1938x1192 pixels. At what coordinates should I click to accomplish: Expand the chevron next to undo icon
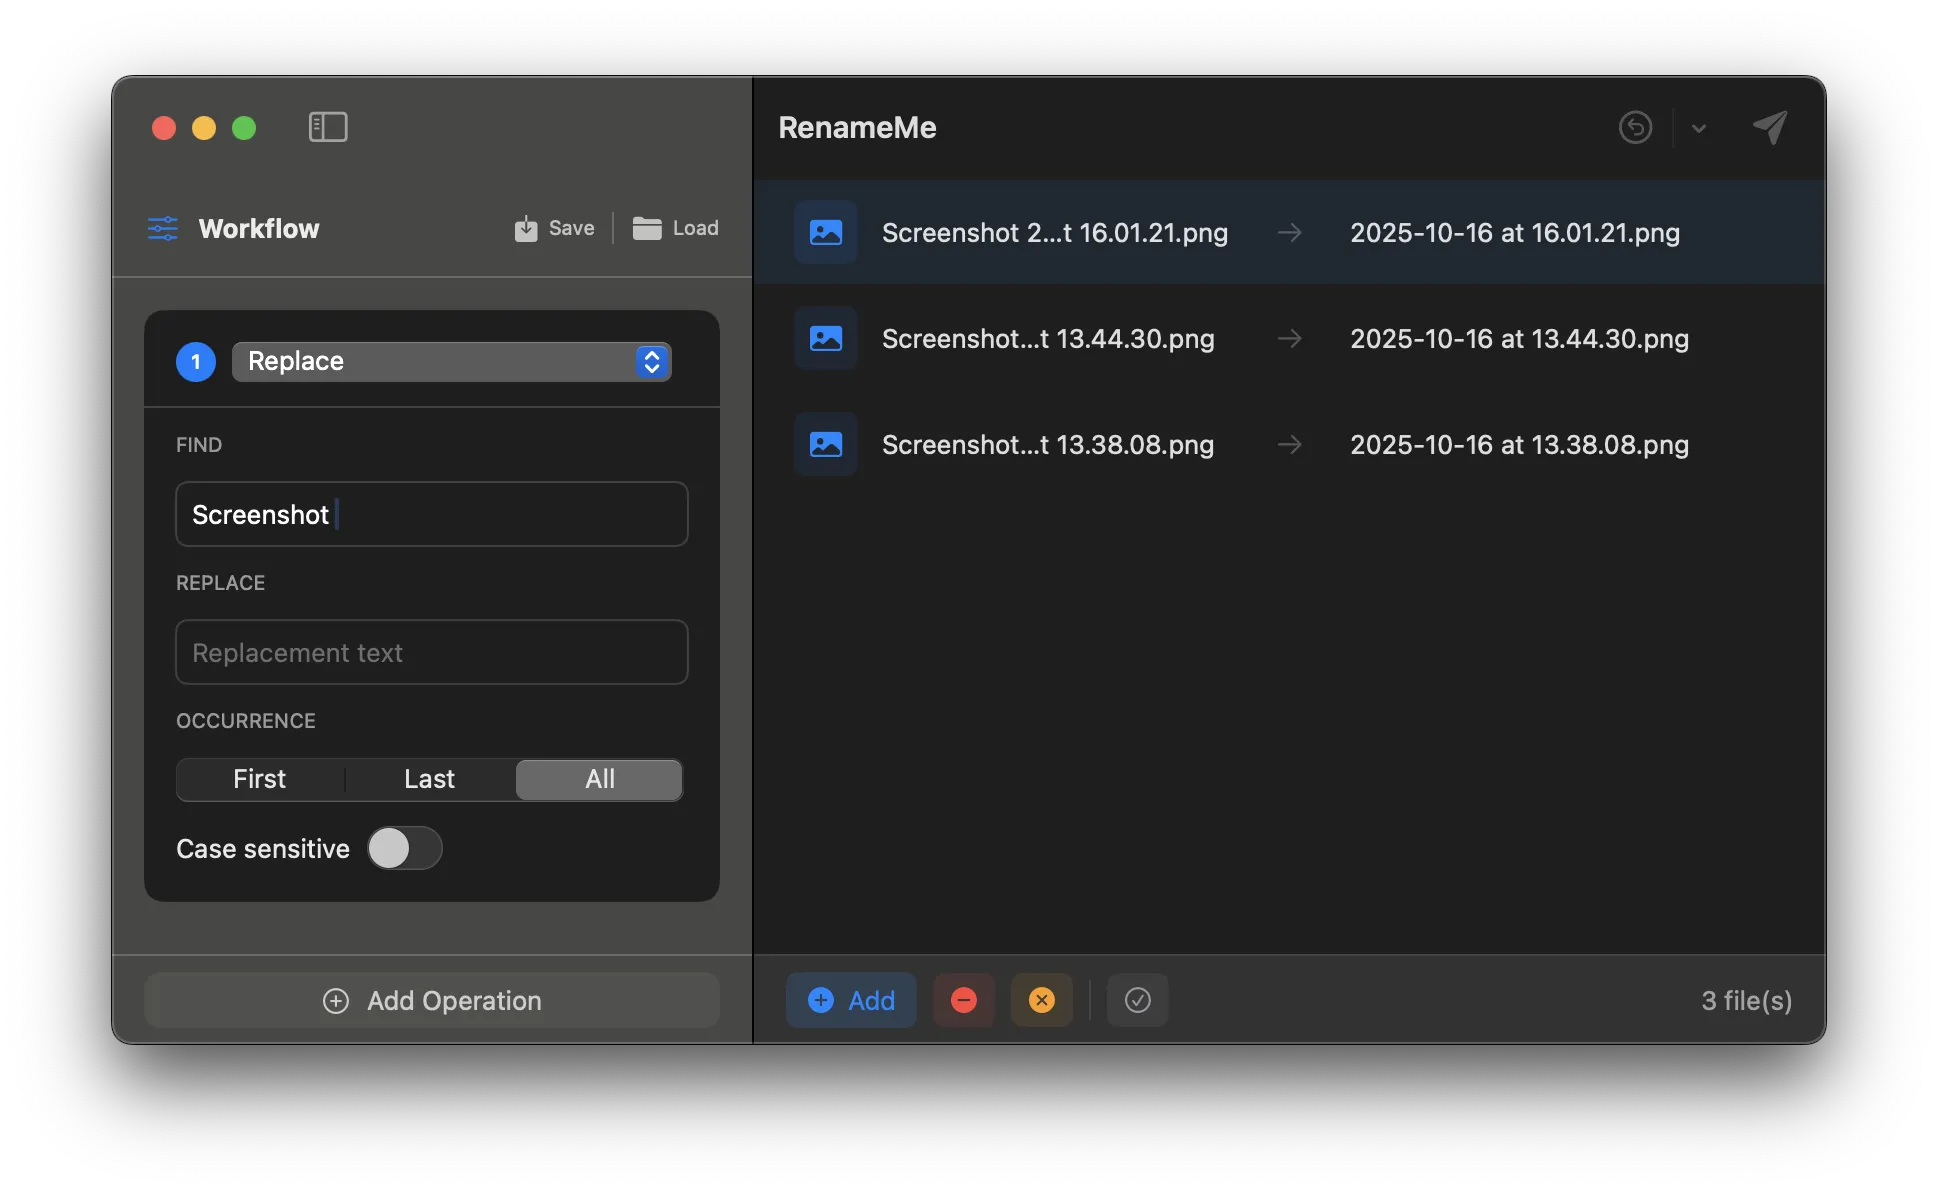1698,128
